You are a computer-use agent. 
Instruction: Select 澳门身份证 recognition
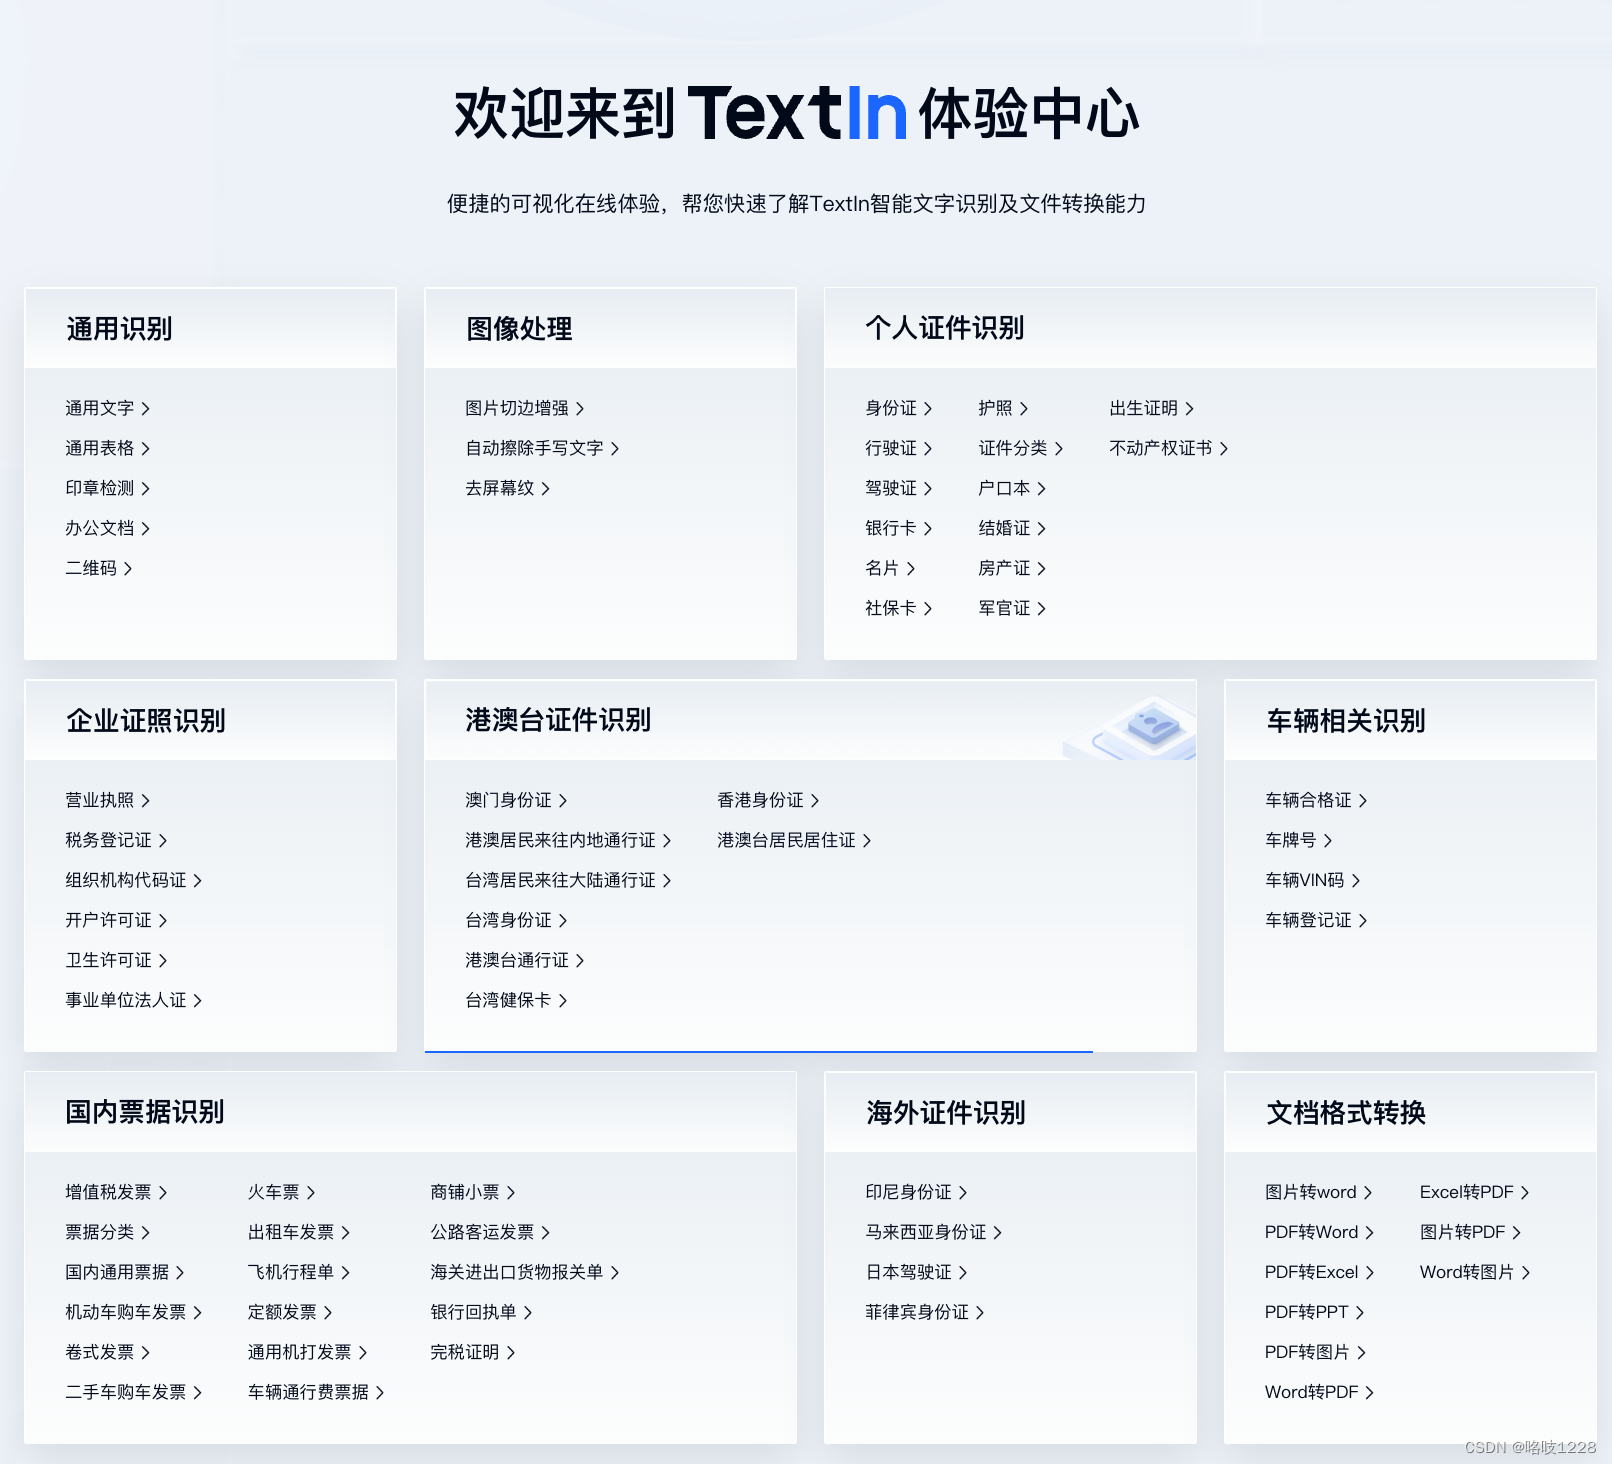[510, 799]
